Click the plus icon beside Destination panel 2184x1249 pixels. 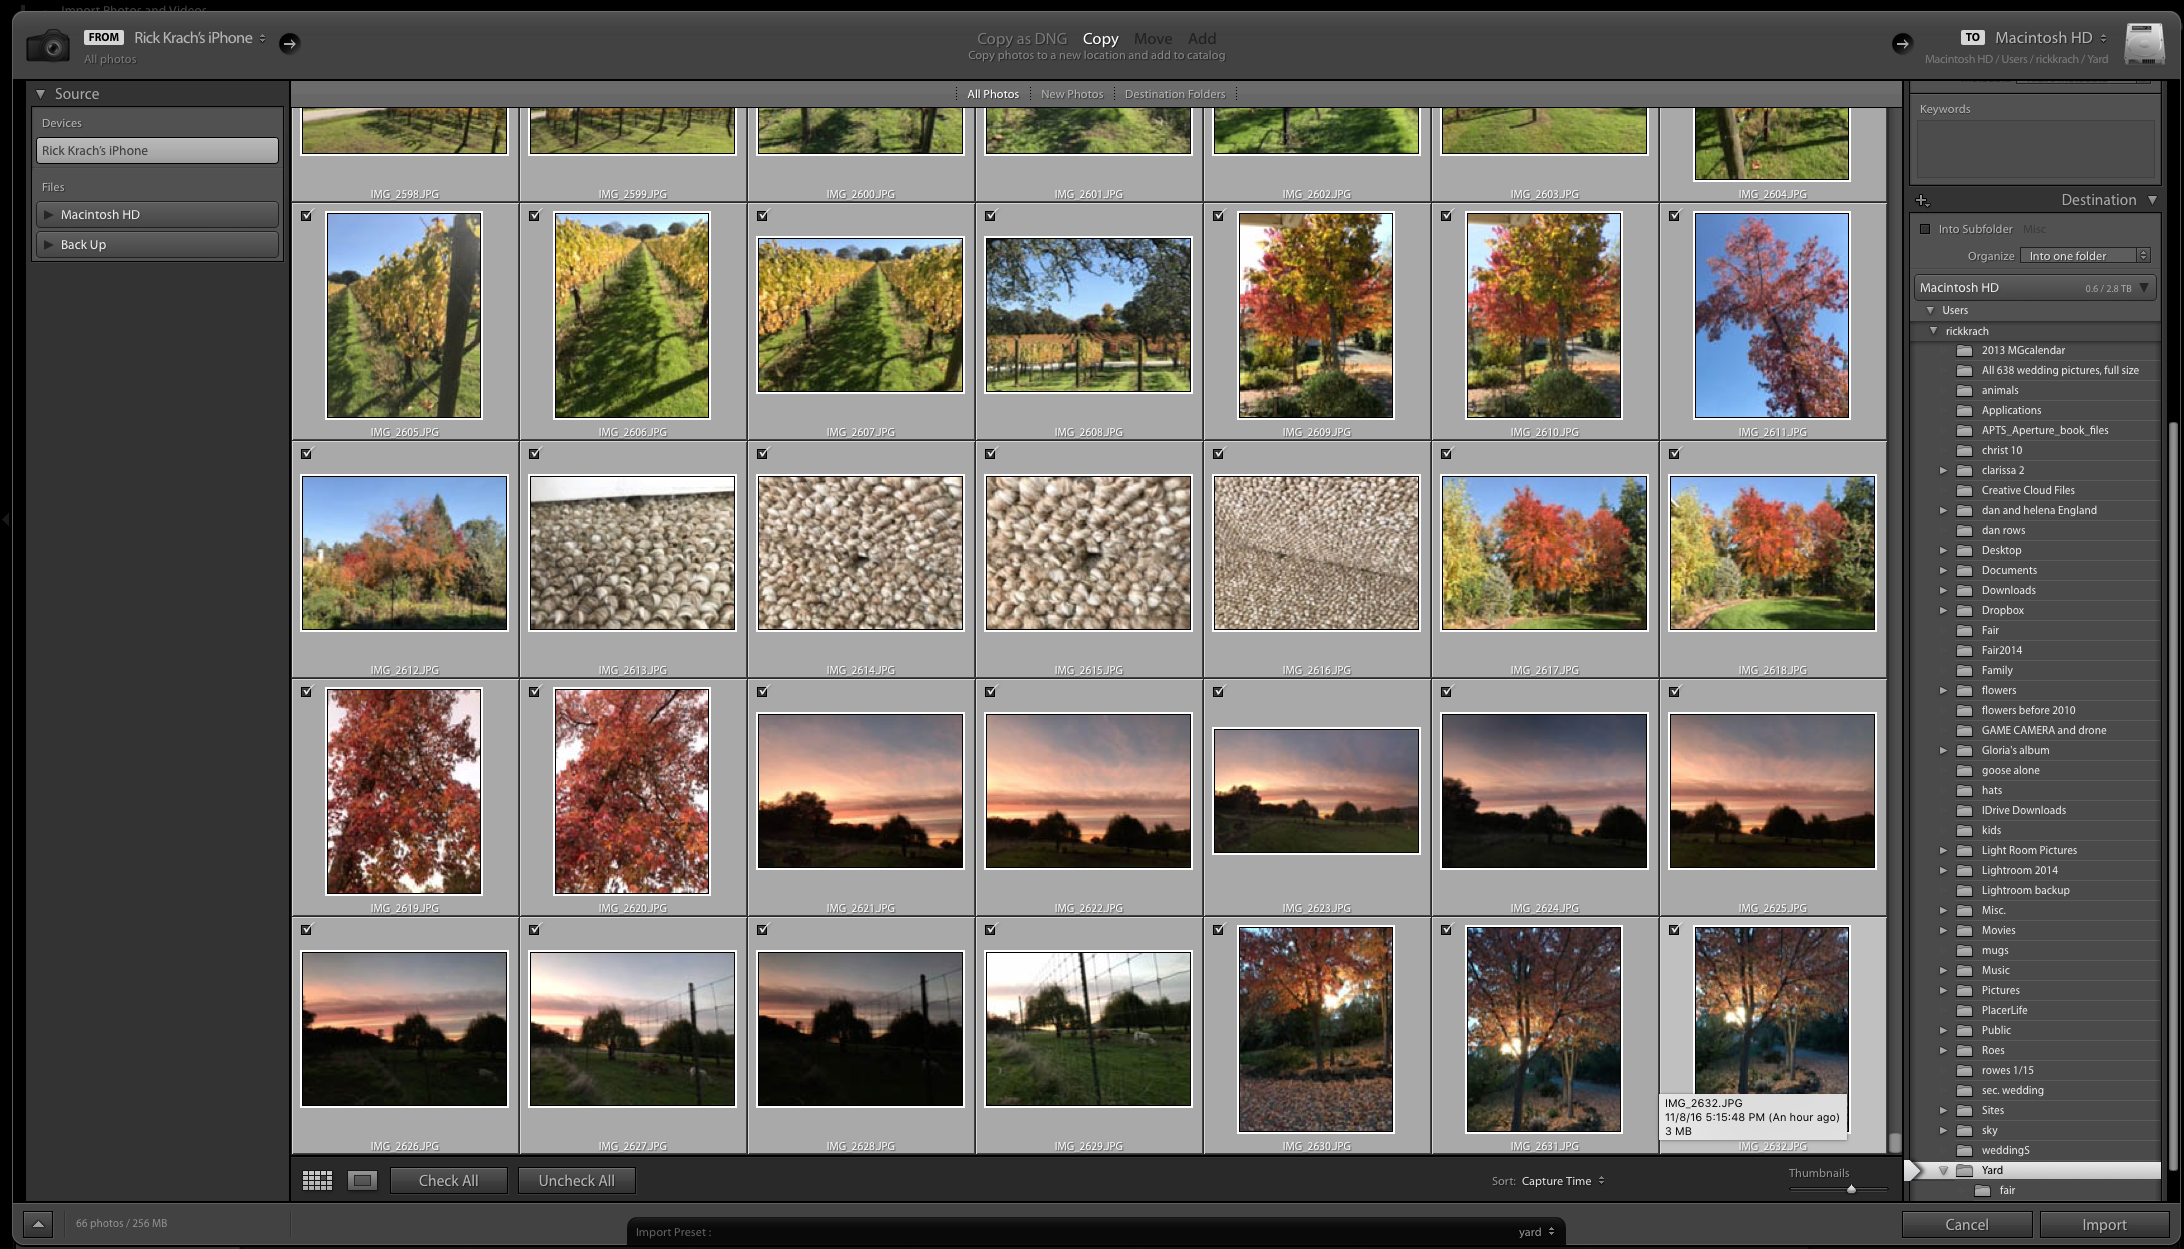coord(1922,201)
